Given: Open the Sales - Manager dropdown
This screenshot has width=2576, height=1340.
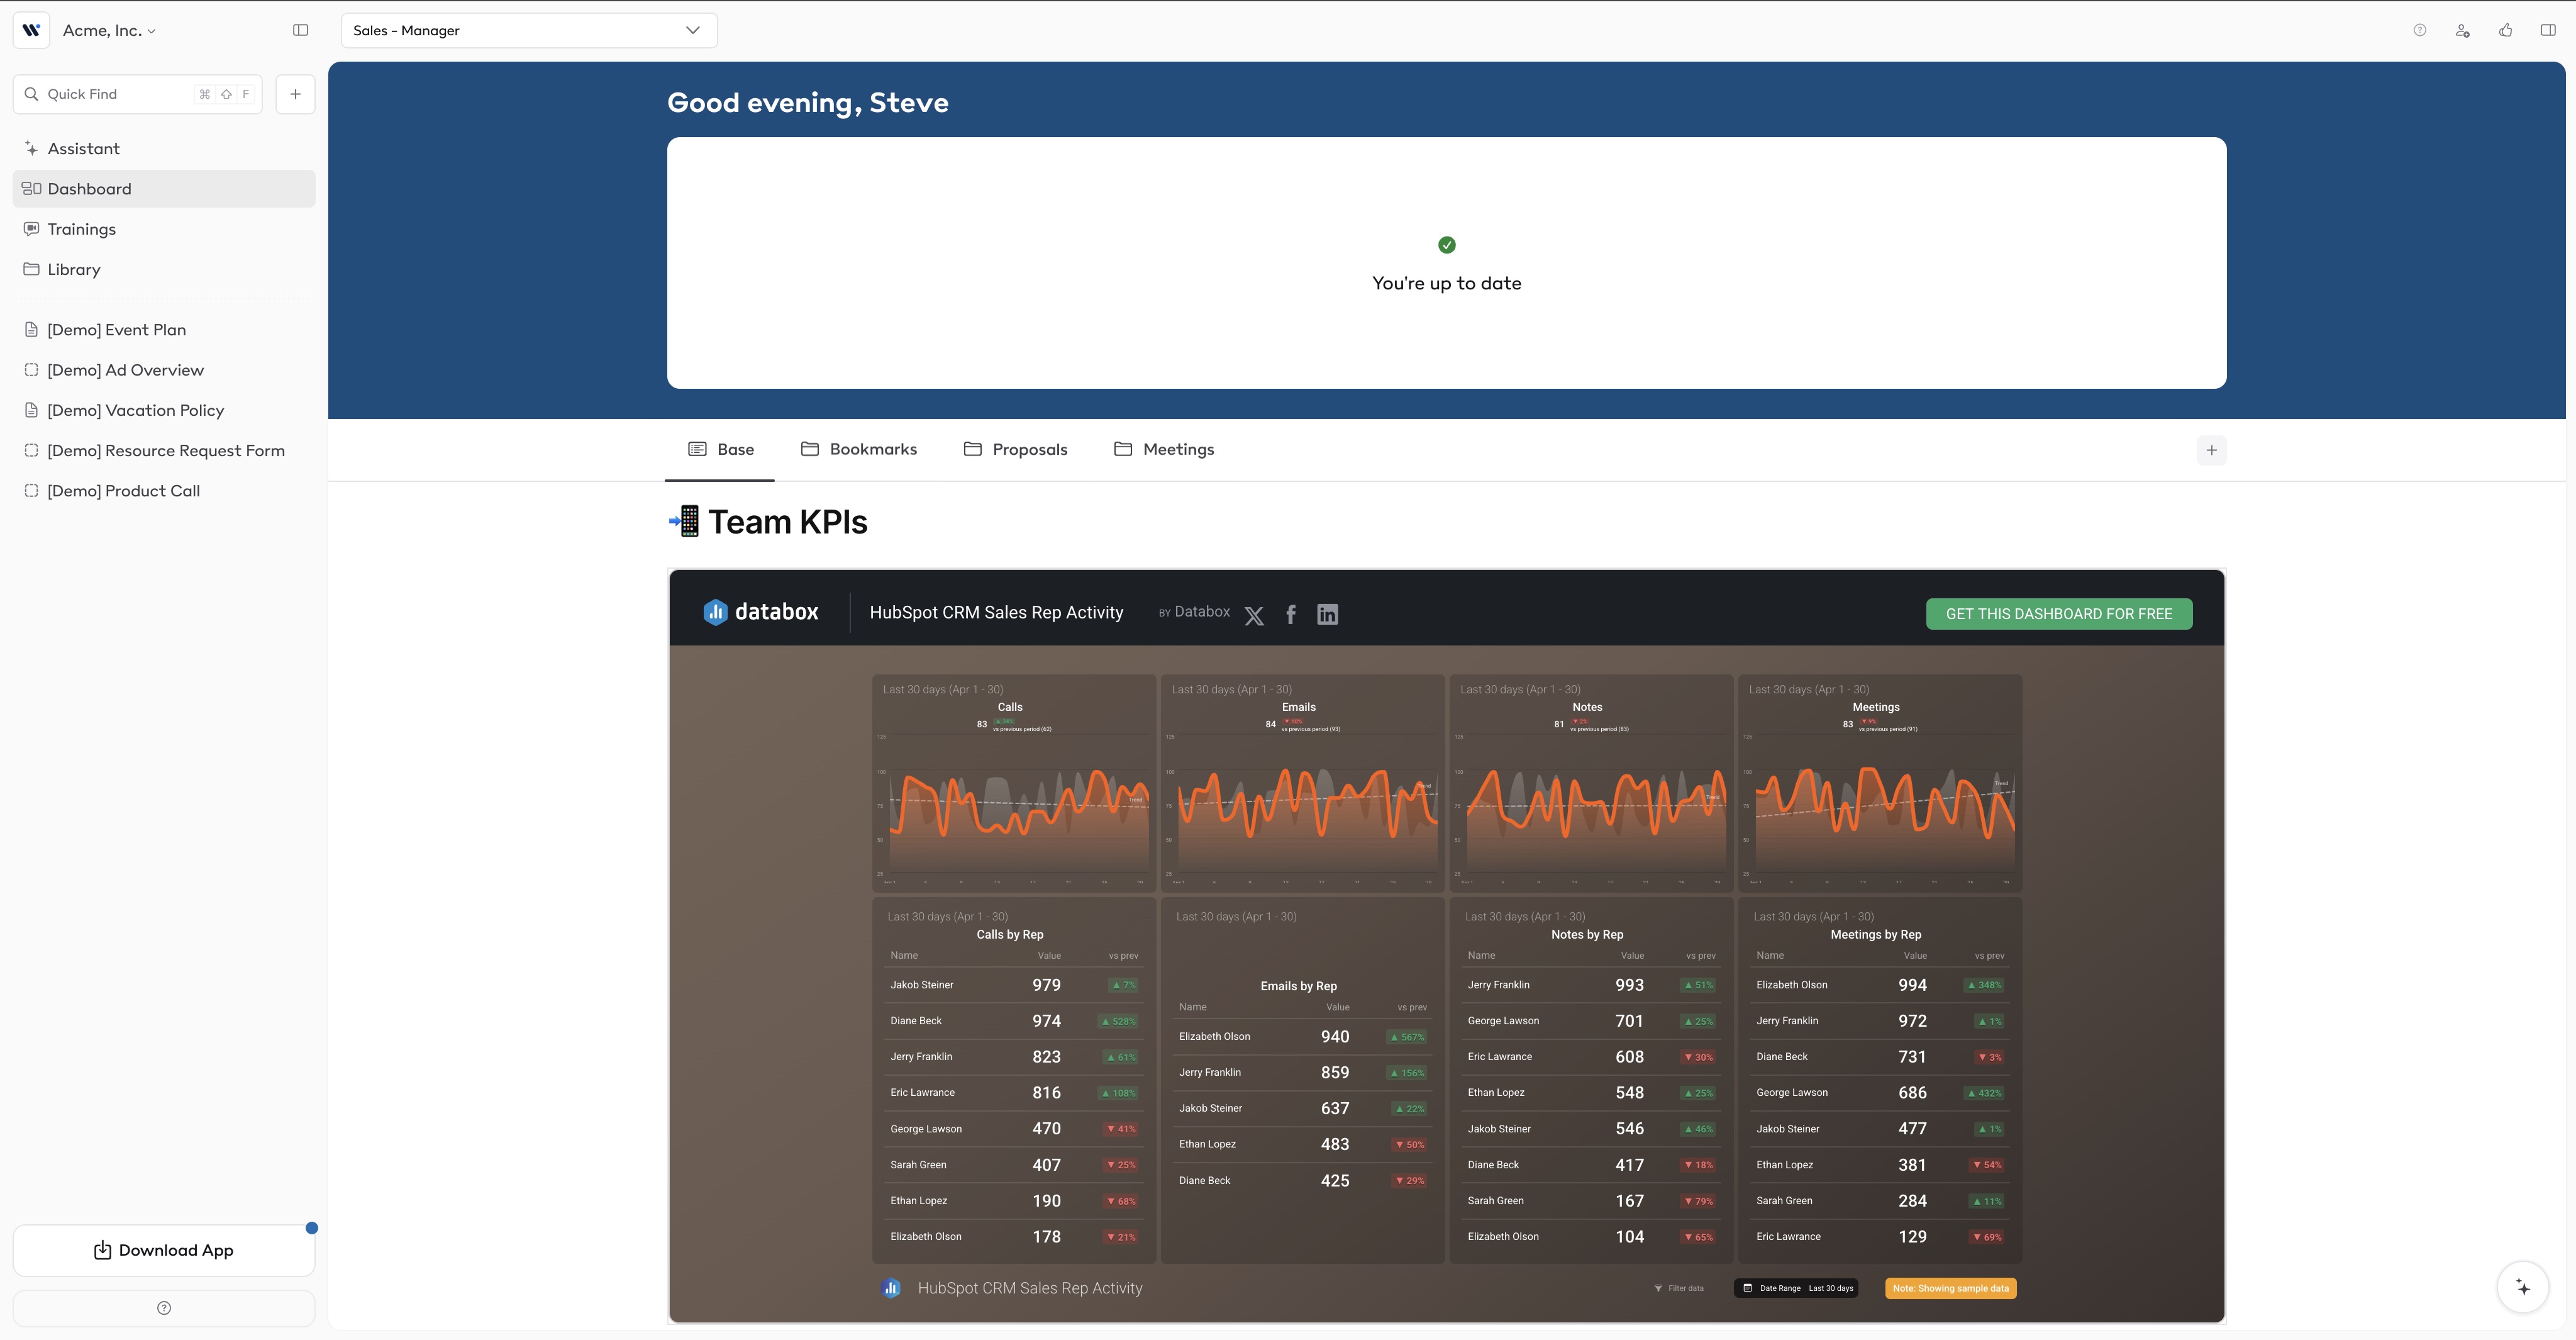Looking at the screenshot, I should (x=528, y=30).
